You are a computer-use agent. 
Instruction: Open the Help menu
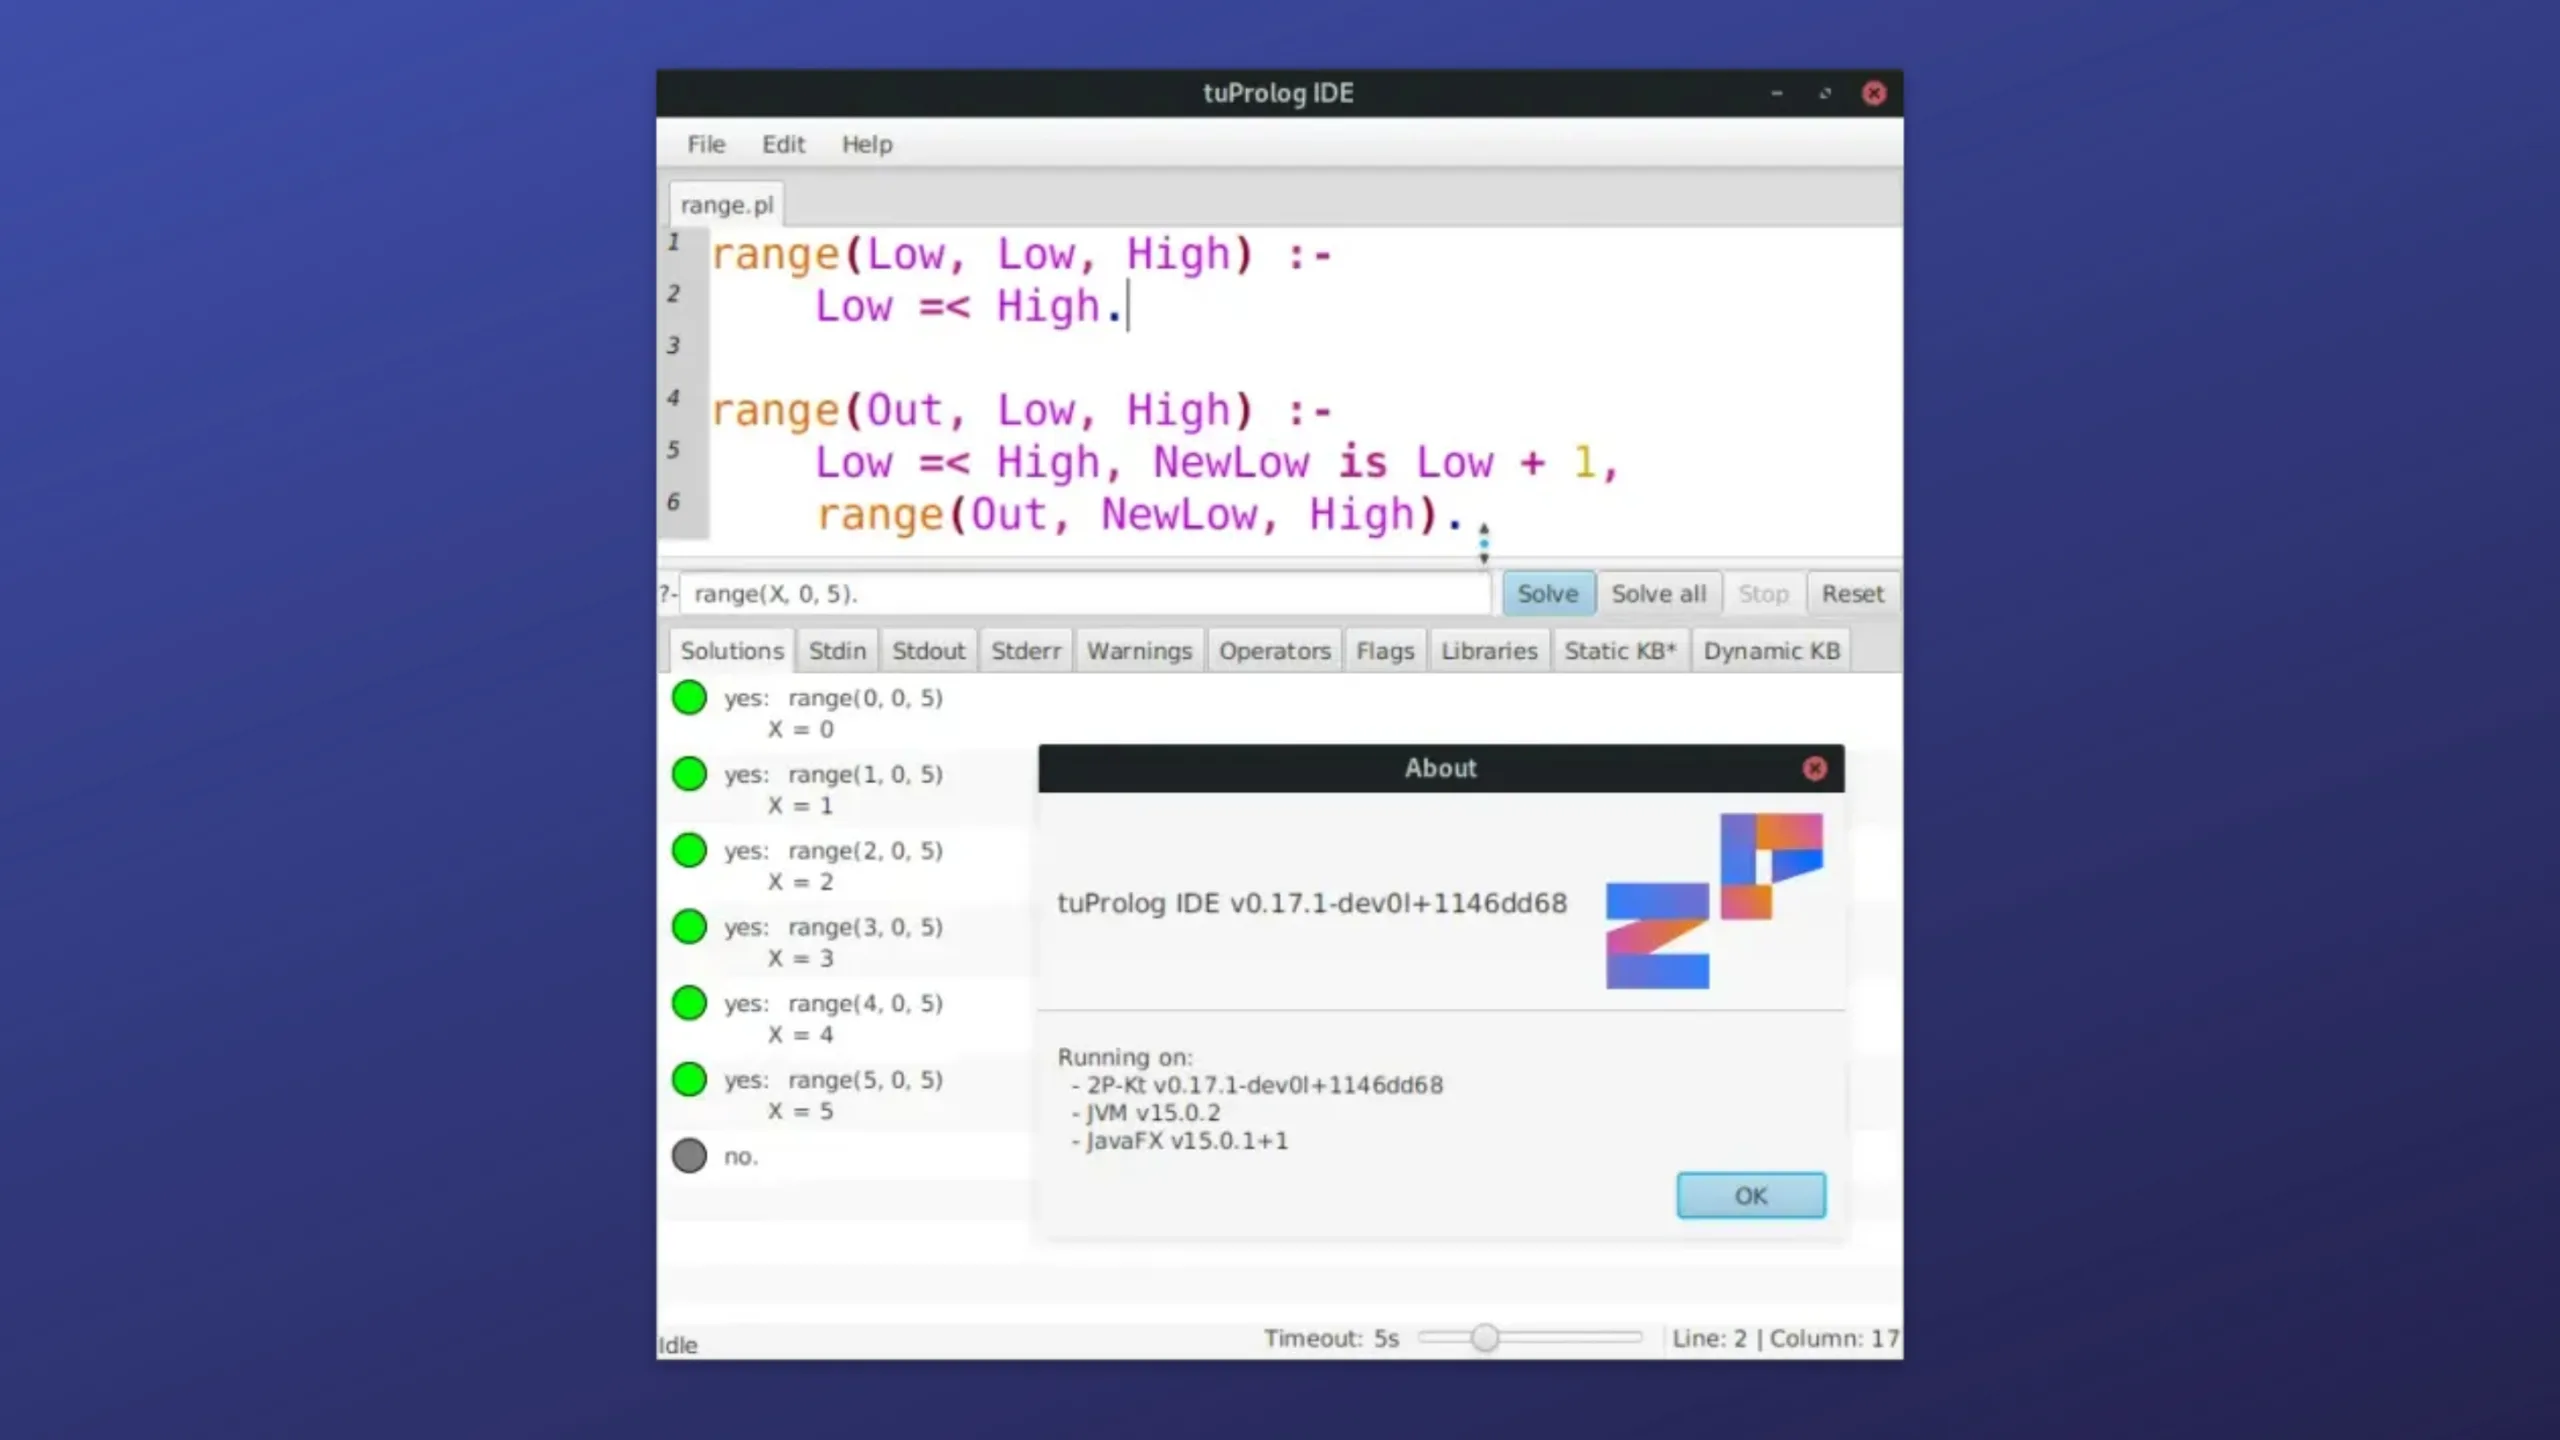tap(867, 144)
